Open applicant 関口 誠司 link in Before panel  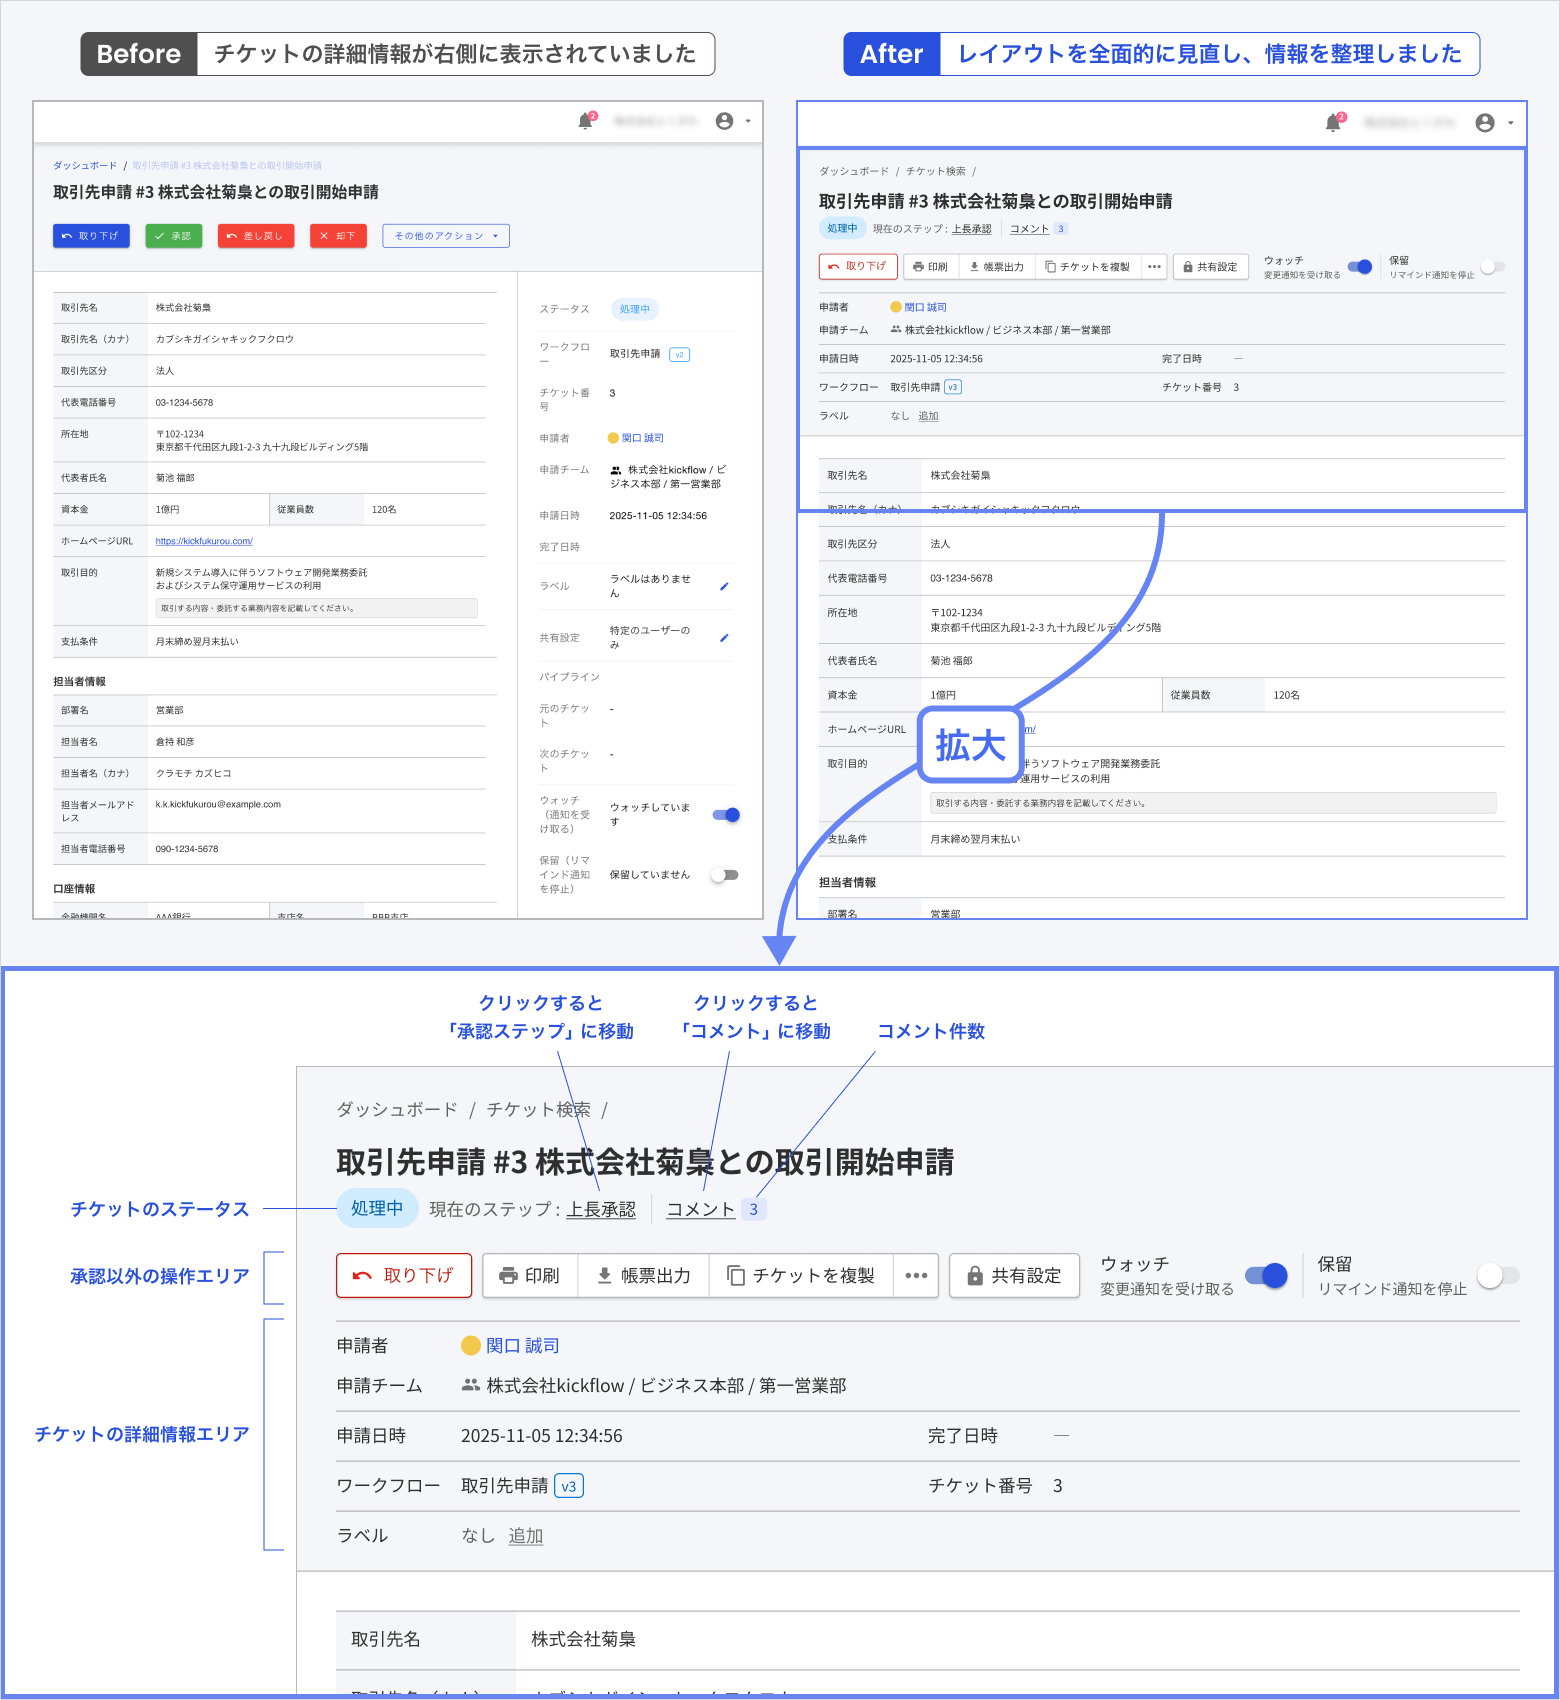click(x=642, y=438)
